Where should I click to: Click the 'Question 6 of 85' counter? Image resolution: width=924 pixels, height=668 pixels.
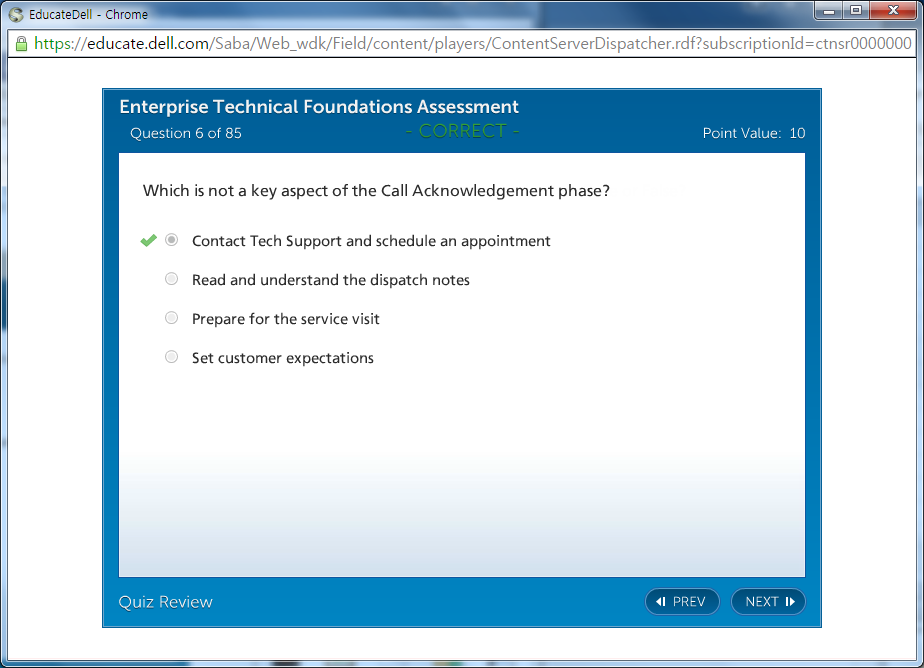click(186, 133)
